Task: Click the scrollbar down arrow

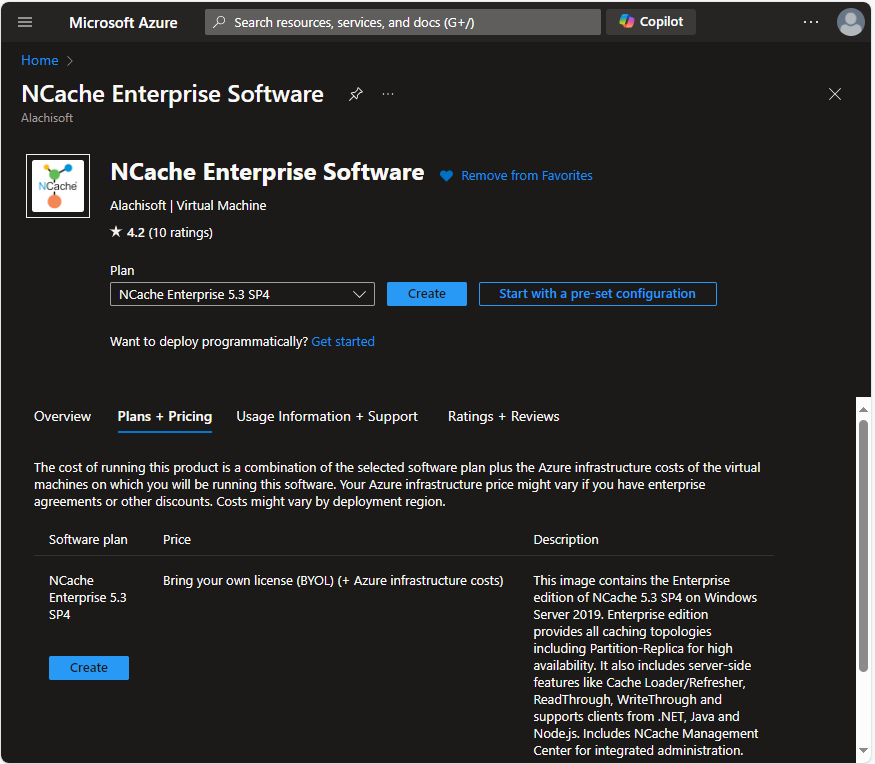Action: tap(863, 751)
